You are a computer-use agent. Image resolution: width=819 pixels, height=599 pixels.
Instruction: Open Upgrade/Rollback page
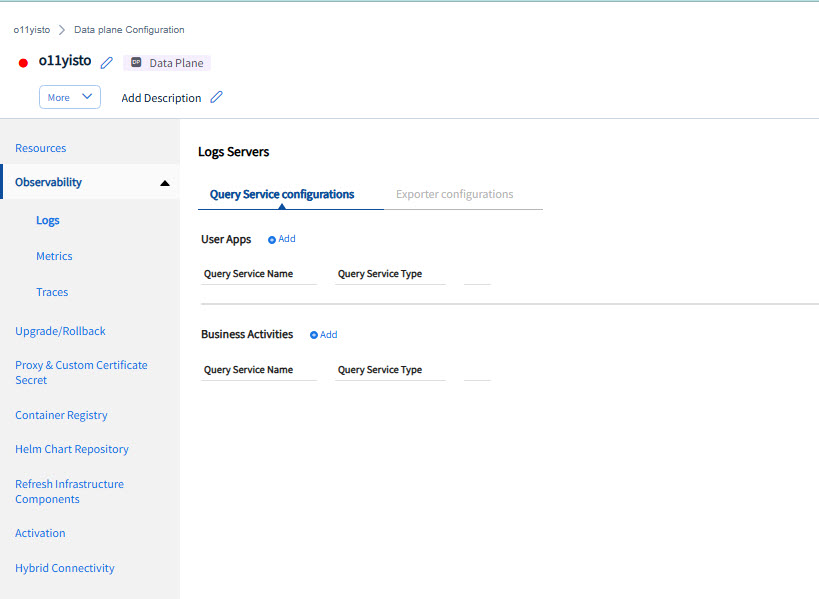[x=60, y=331]
